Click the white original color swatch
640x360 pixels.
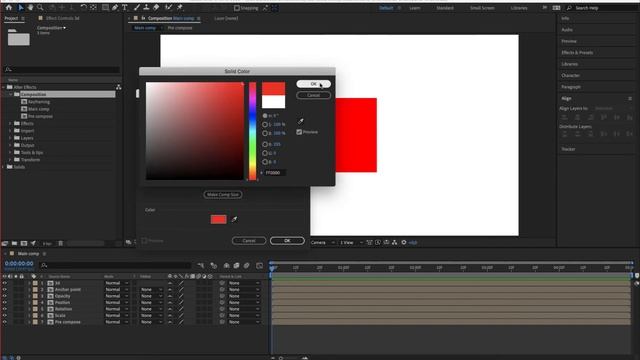coord(273,102)
